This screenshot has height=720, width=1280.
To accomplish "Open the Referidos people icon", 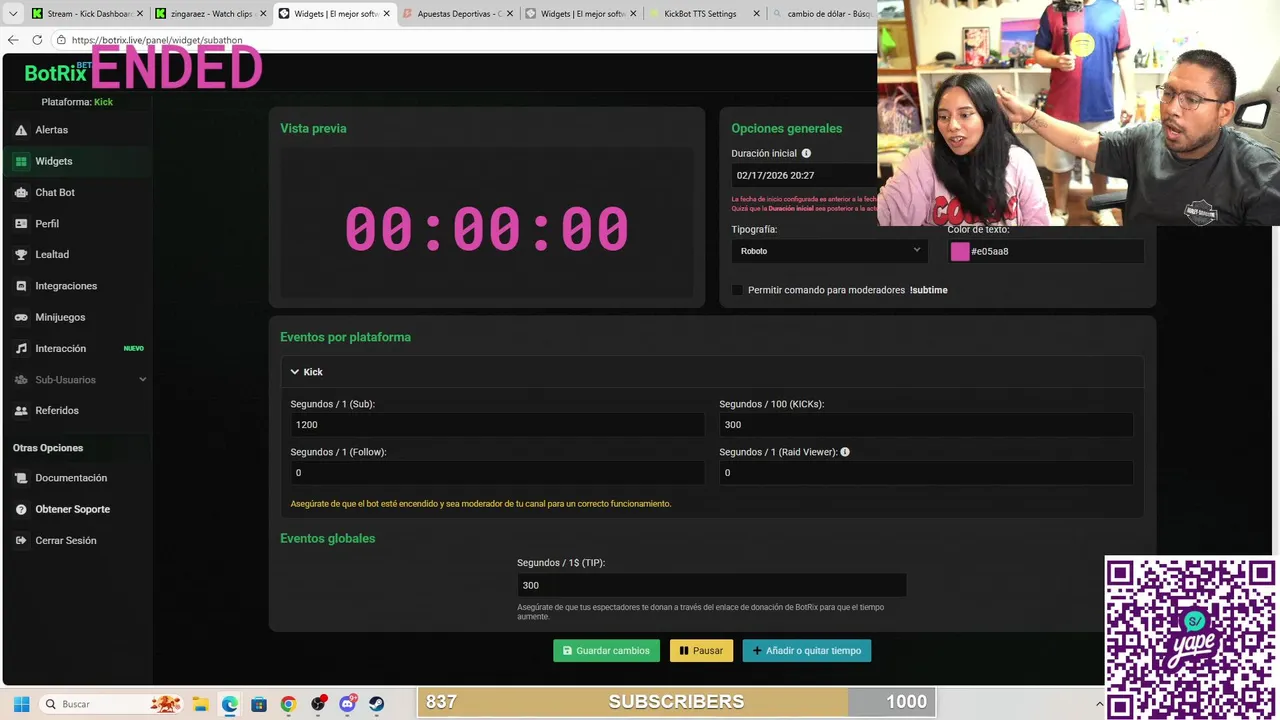I will pyautogui.click(x=21, y=411).
